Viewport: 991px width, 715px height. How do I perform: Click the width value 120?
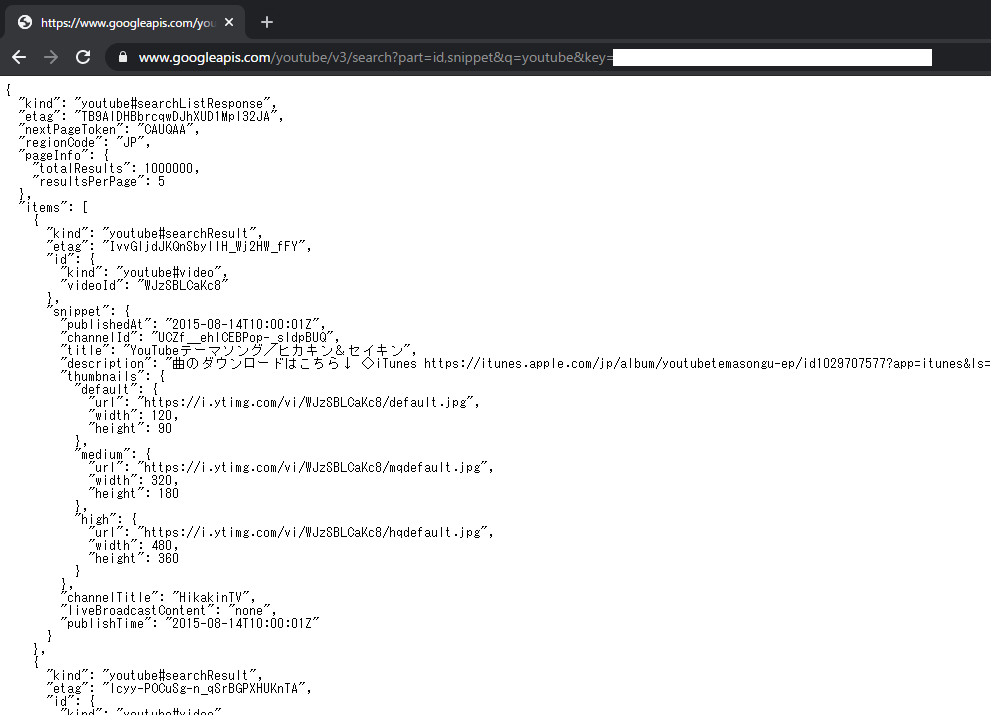click(x=161, y=416)
